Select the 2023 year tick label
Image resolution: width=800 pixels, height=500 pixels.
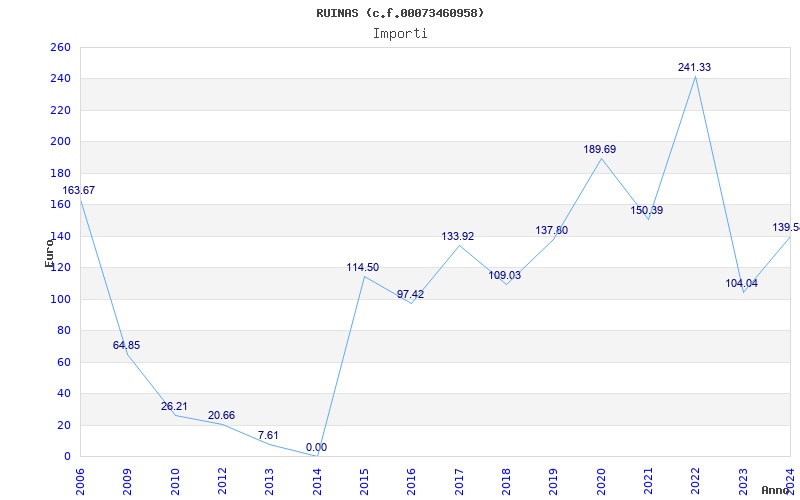[x=743, y=482]
